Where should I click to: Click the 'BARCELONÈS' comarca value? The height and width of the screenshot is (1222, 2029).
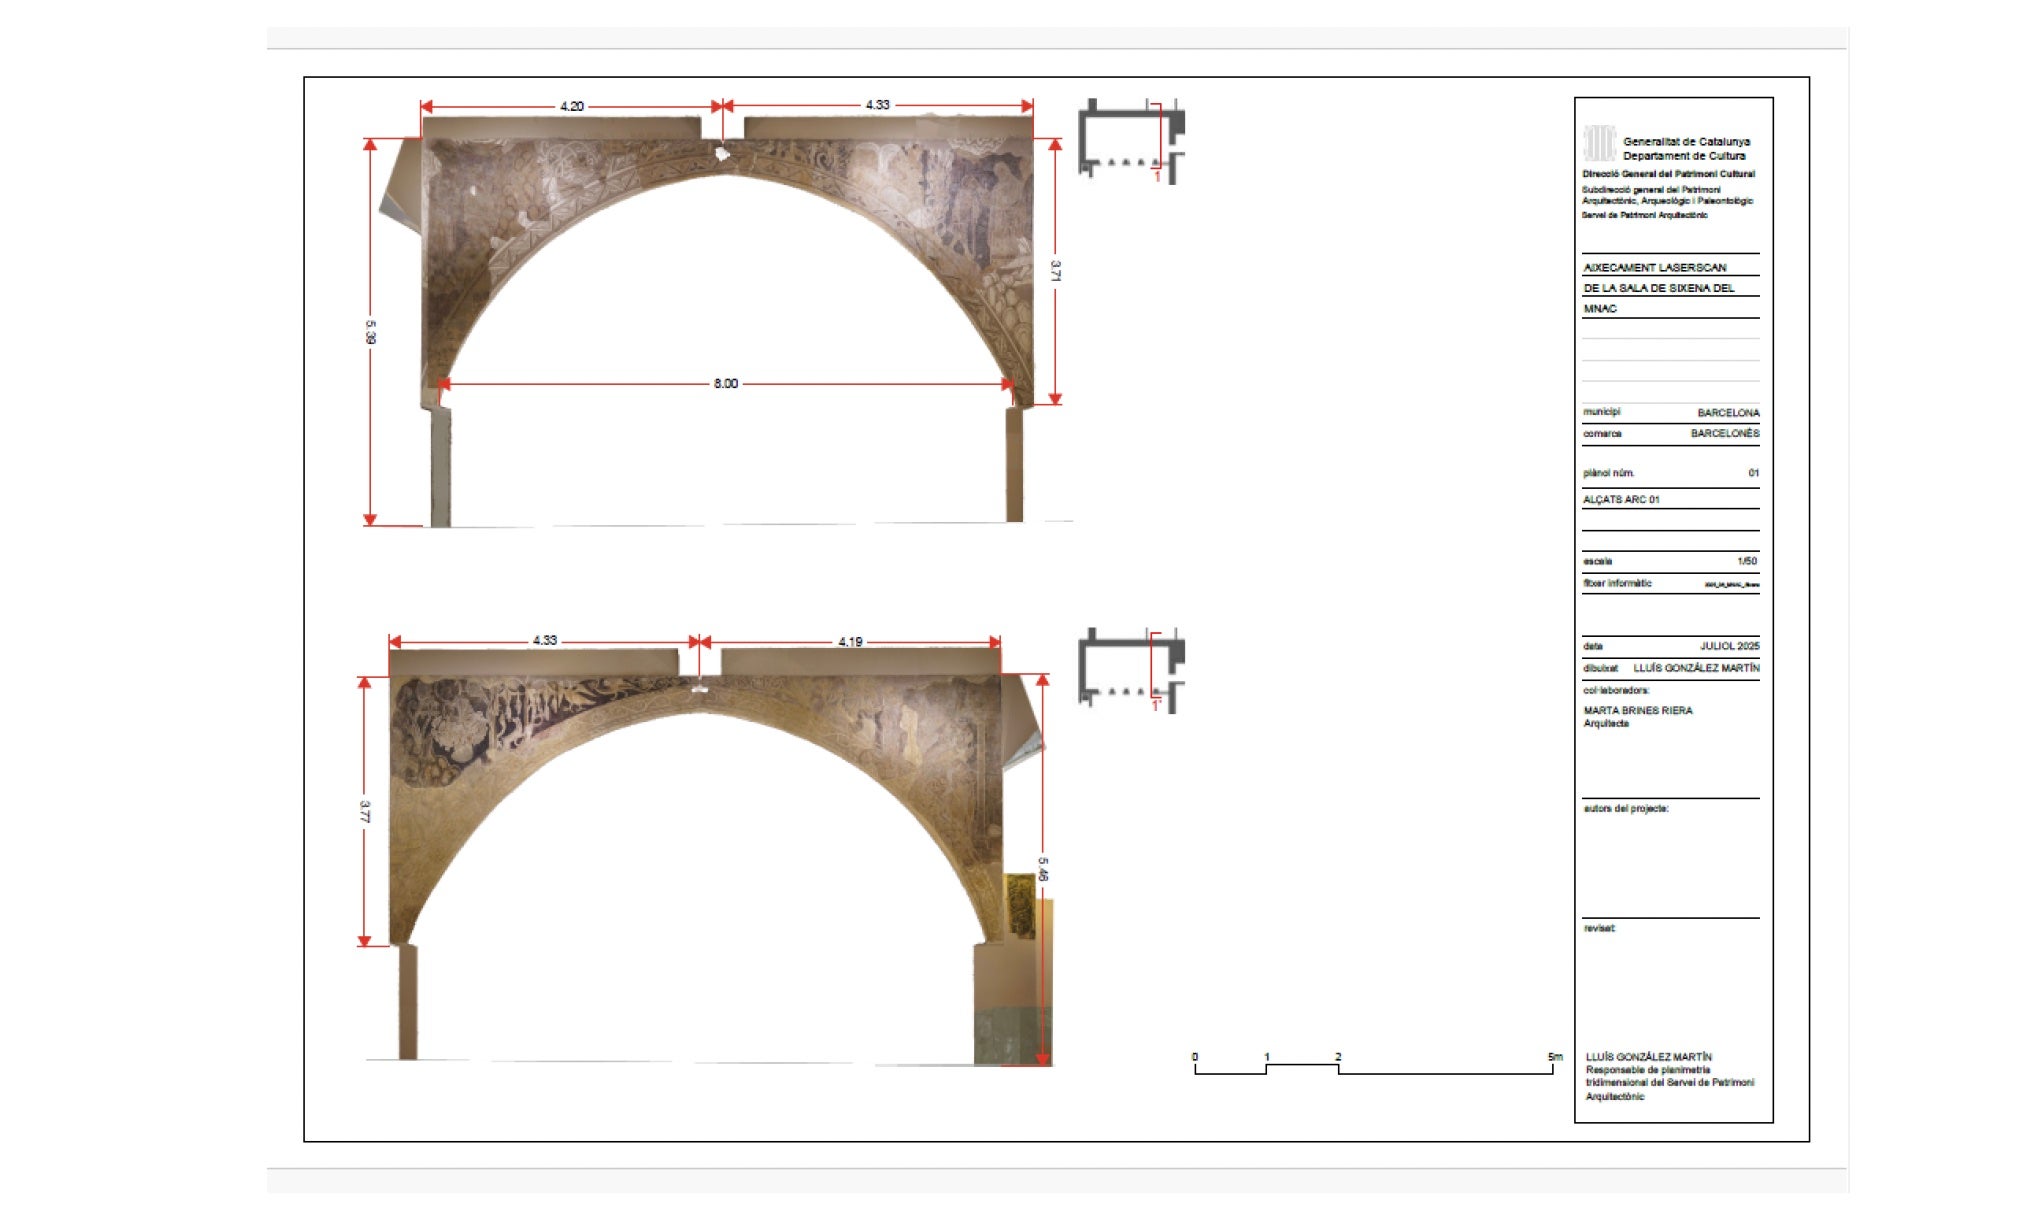pos(1725,434)
